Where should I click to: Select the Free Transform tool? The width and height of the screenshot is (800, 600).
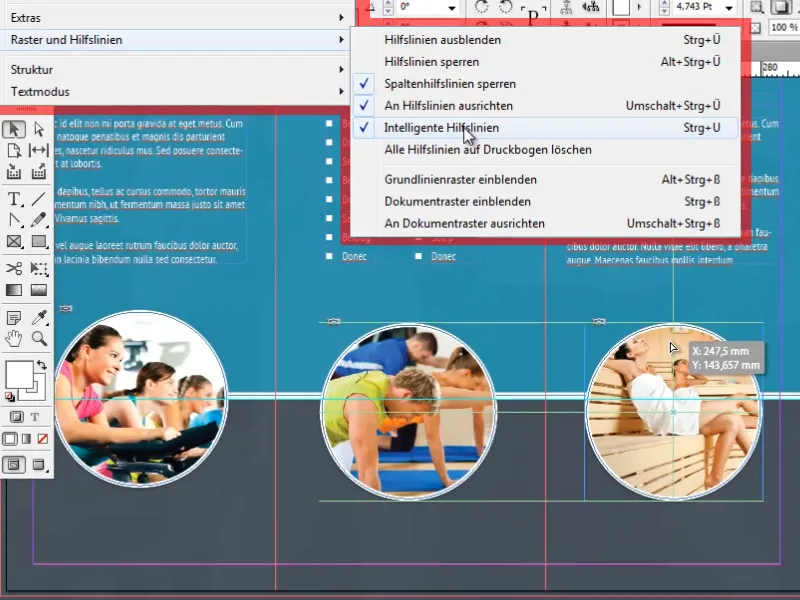pyautogui.click(x=39, y=268)
